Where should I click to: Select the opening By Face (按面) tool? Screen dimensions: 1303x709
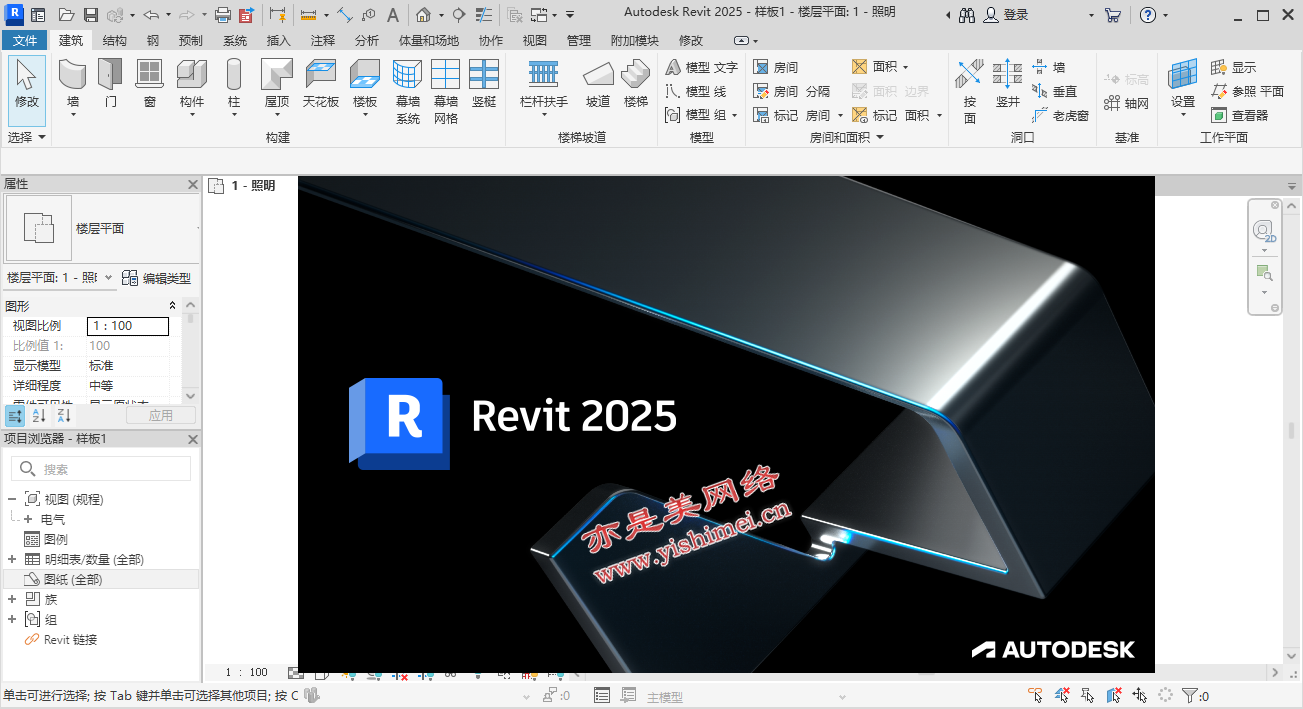pyautogui.click(x=969, y=91)
